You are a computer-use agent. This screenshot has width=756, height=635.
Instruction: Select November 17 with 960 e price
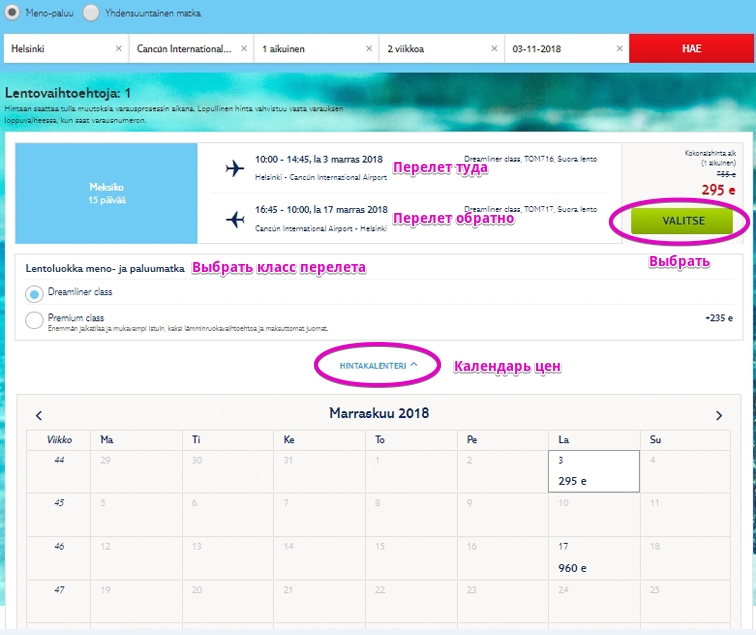tap(594, 558)
